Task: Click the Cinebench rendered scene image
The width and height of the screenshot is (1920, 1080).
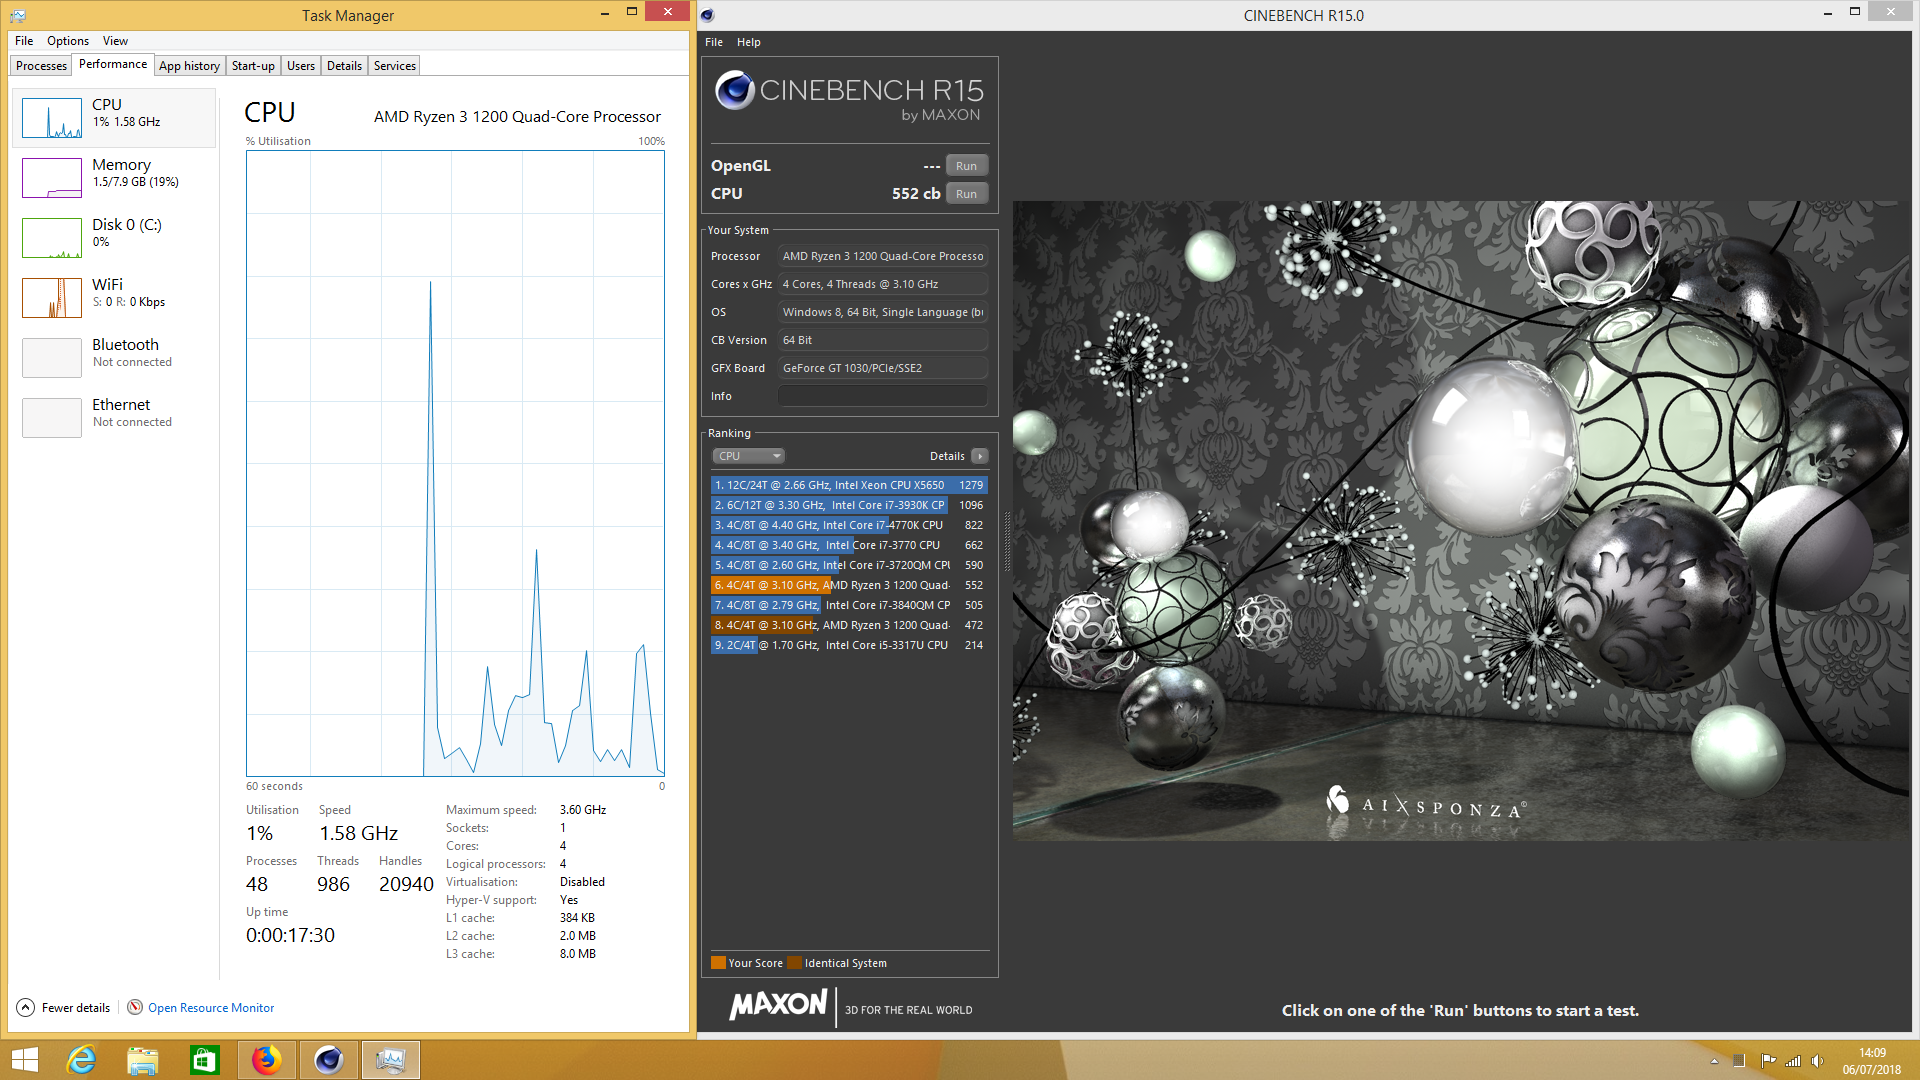Action: (1461, 520)
